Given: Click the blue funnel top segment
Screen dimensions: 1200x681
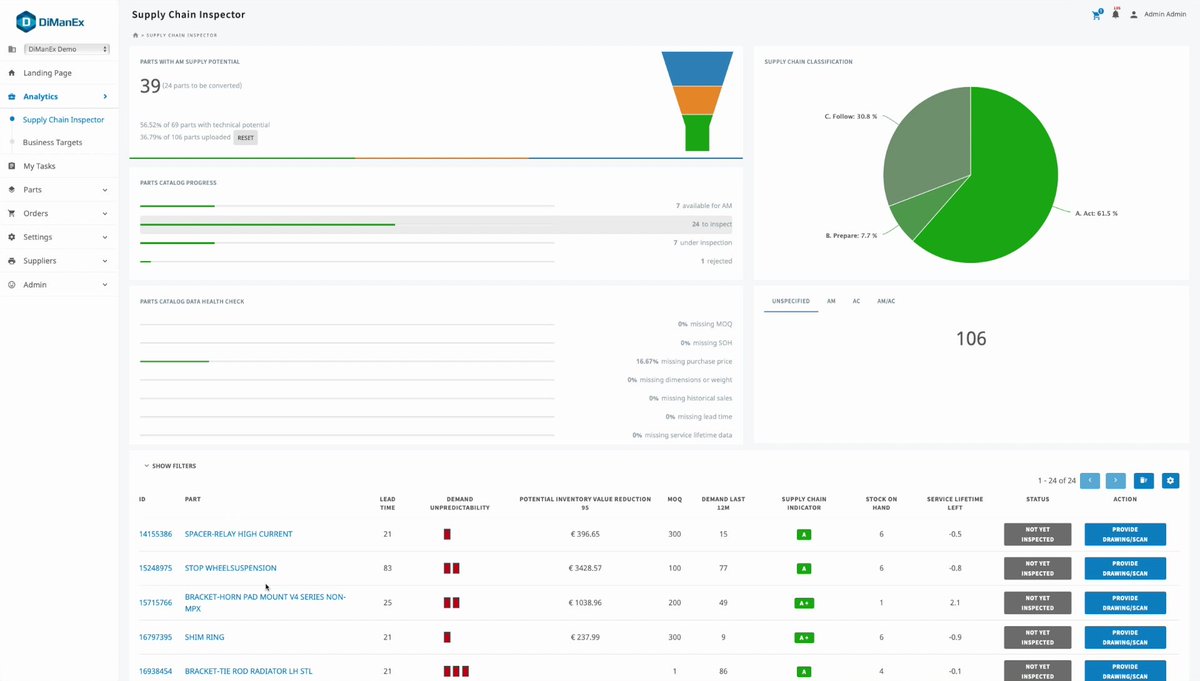Looking at the screenshot, I should tap(698, 68).
